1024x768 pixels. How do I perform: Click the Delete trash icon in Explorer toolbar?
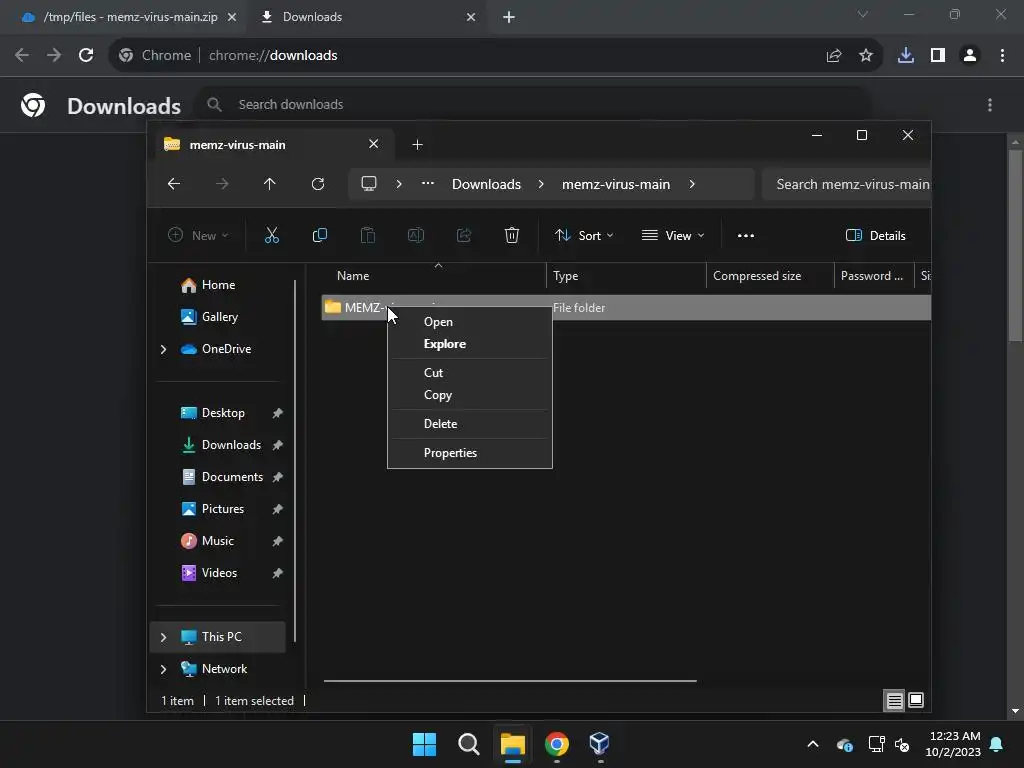click(512, 236)
